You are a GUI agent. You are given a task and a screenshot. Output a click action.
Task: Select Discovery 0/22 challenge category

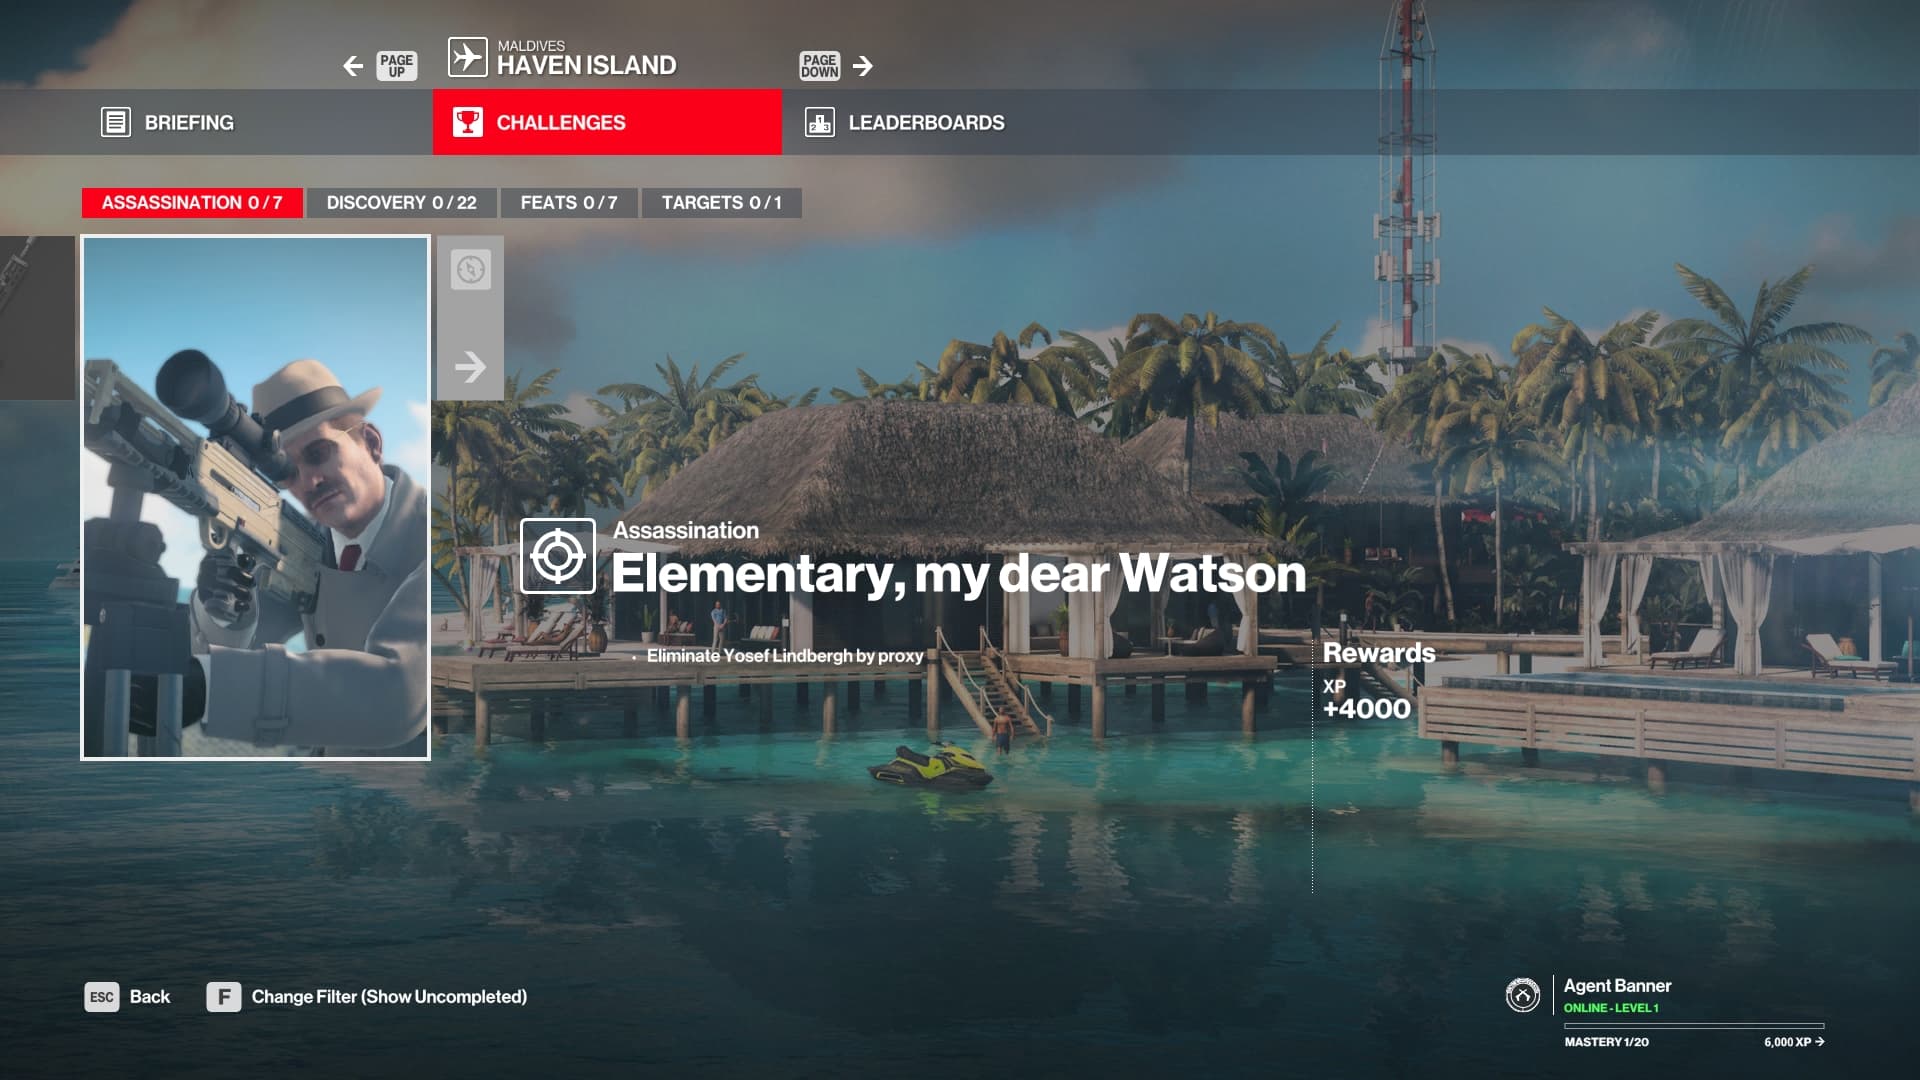pos(401,203)
